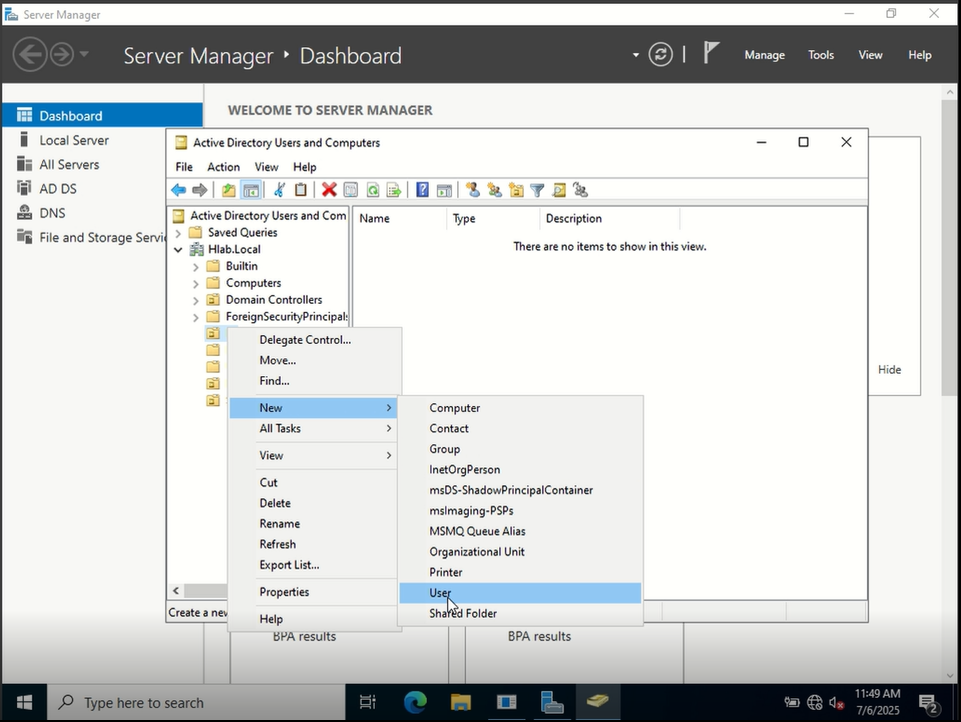
Task: Open the Tools menu in Server Manager
Action: point(821,55)
